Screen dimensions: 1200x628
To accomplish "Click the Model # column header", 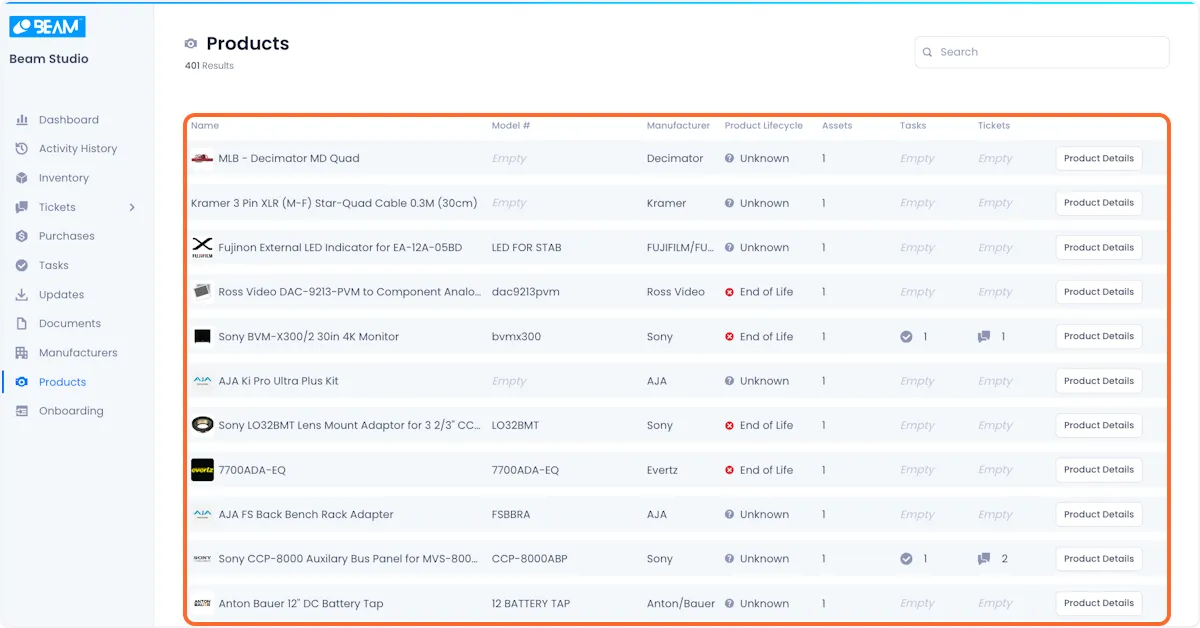I will tap(511, 126).
